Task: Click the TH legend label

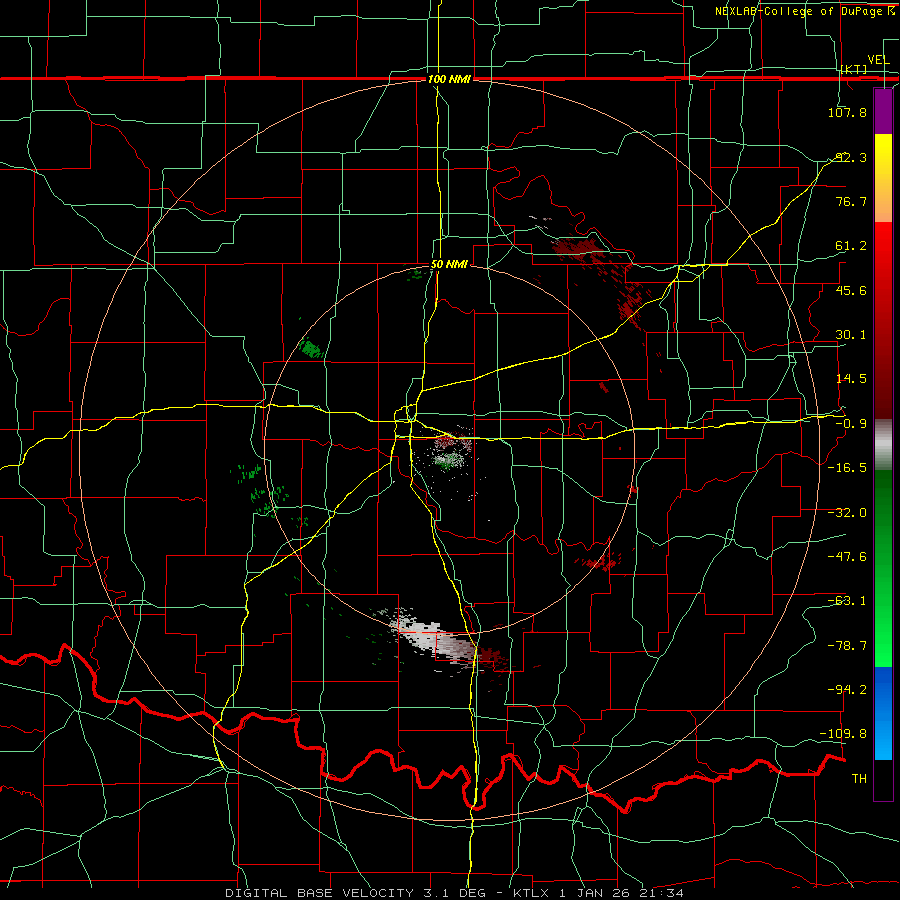Action: point(859,779)
